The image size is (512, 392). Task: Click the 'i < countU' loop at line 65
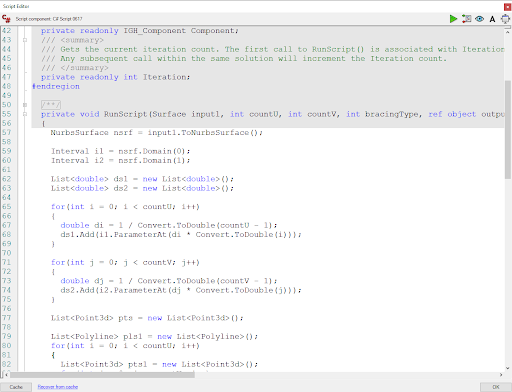coord(125,207)
